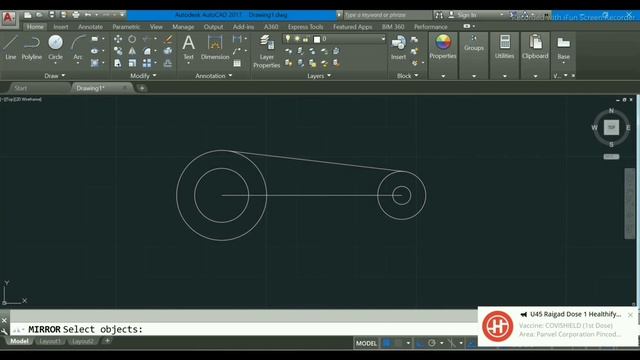This screenshot has width=640, height=360.
Task: Click the Copy tool in Modify panel
Action: point(118,51)
